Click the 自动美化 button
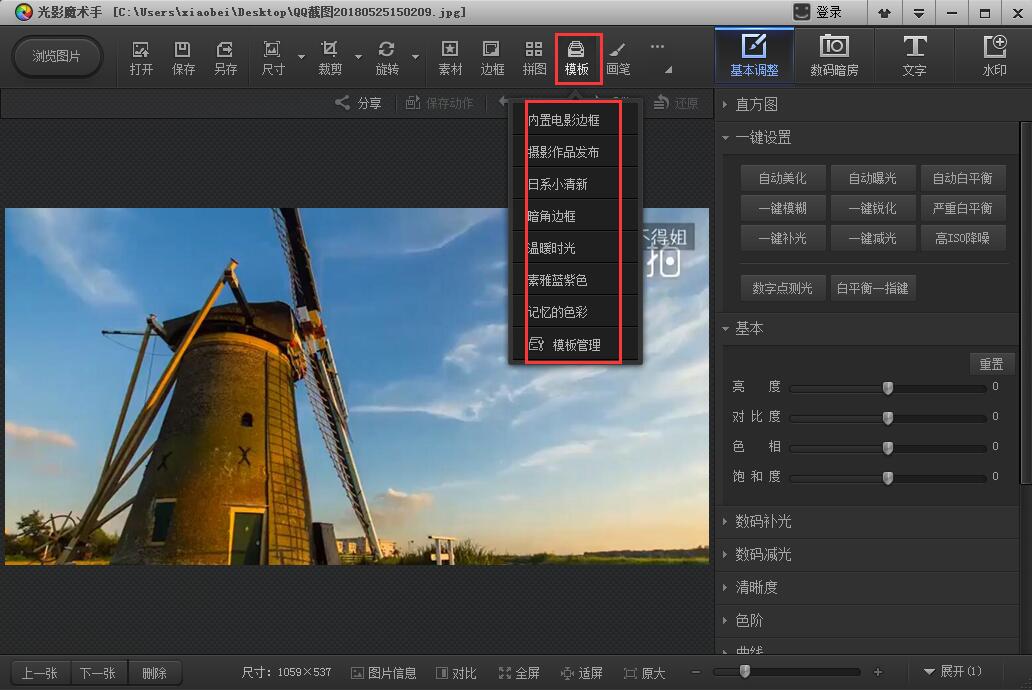1032x690 pixels. [x=782, y=178]
